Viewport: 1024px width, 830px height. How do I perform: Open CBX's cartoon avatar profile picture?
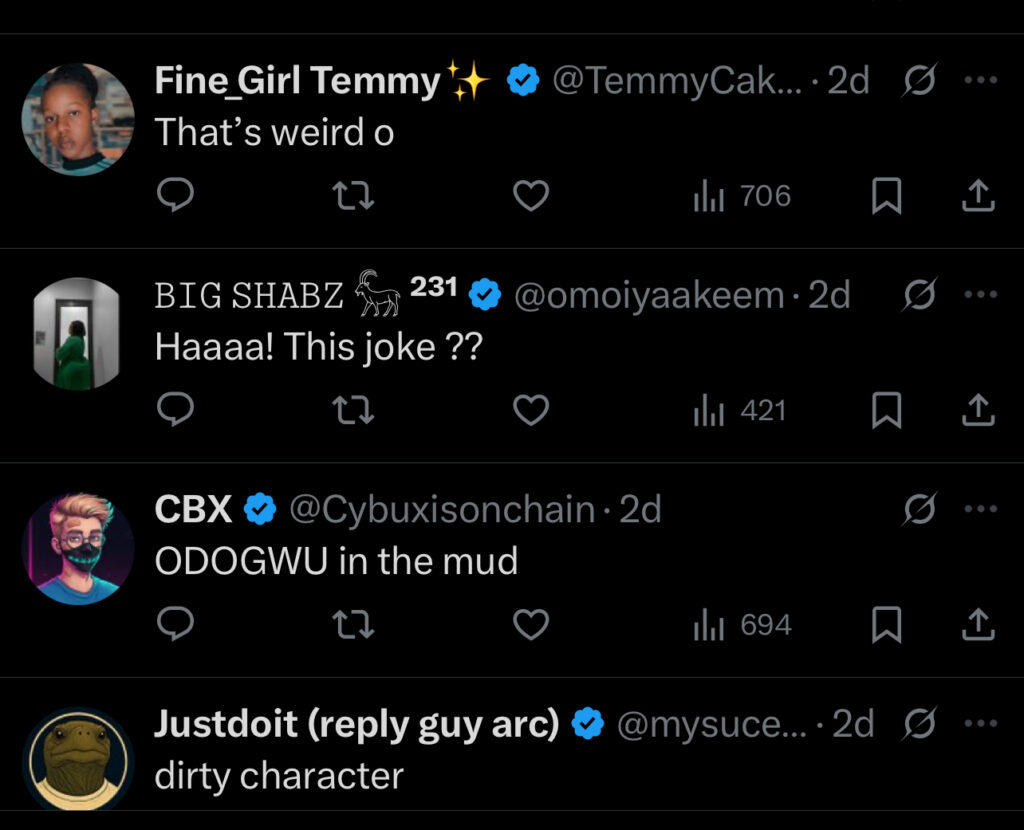[x=77, y=548]
